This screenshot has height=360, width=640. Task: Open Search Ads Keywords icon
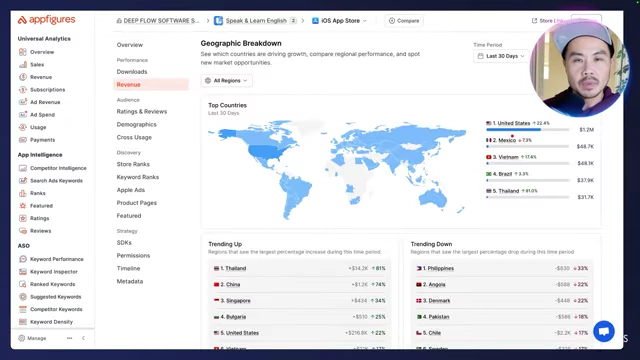pos(23,180)
